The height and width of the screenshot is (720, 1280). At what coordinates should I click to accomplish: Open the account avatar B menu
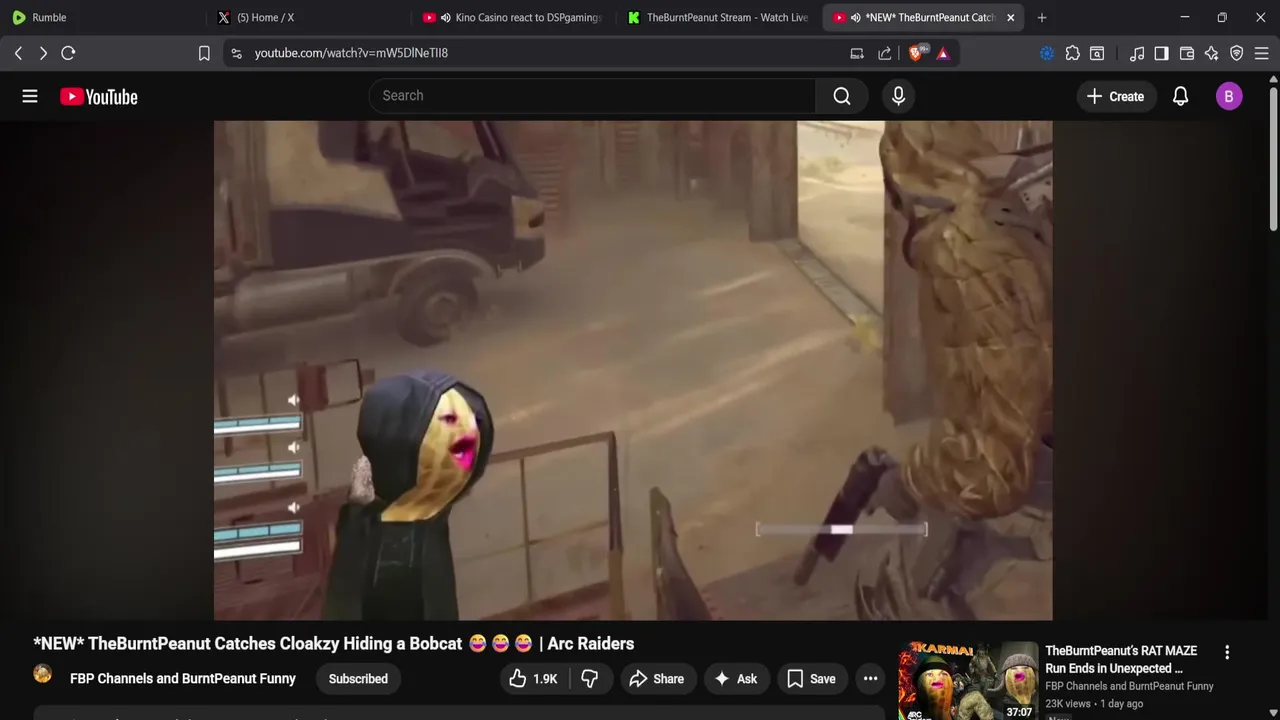1229,96
